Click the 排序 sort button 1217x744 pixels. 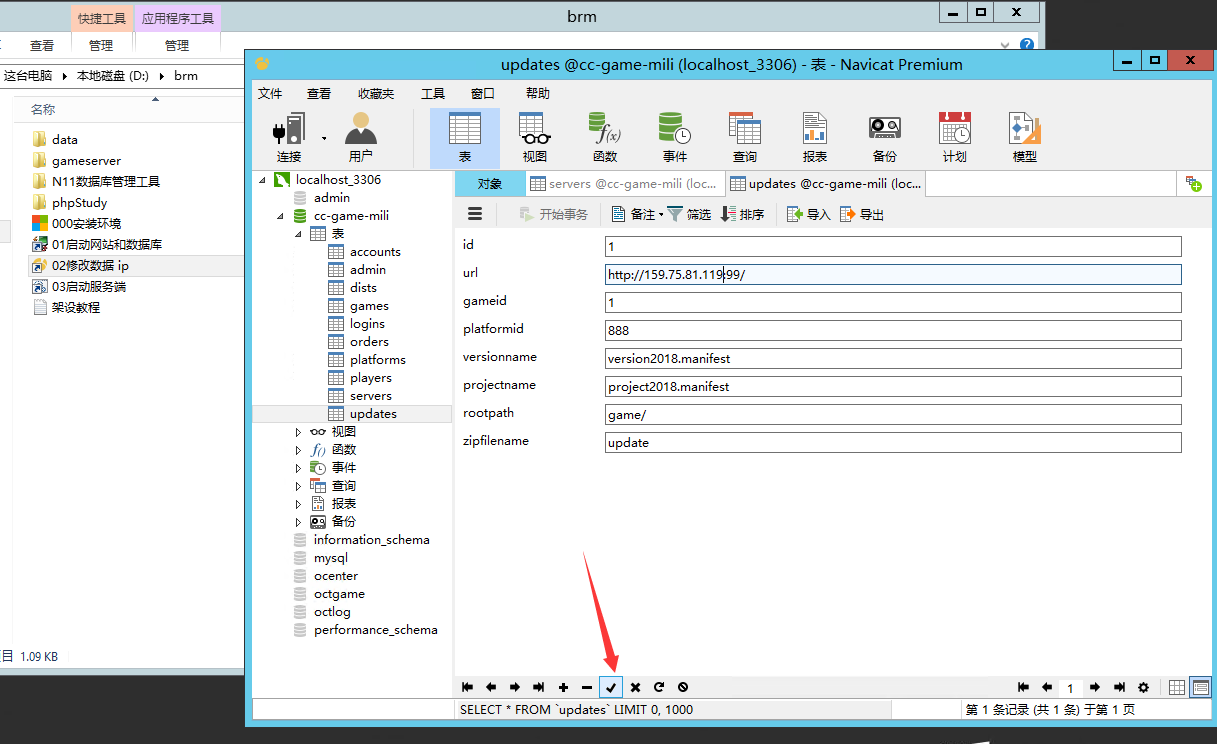[742, 214]
